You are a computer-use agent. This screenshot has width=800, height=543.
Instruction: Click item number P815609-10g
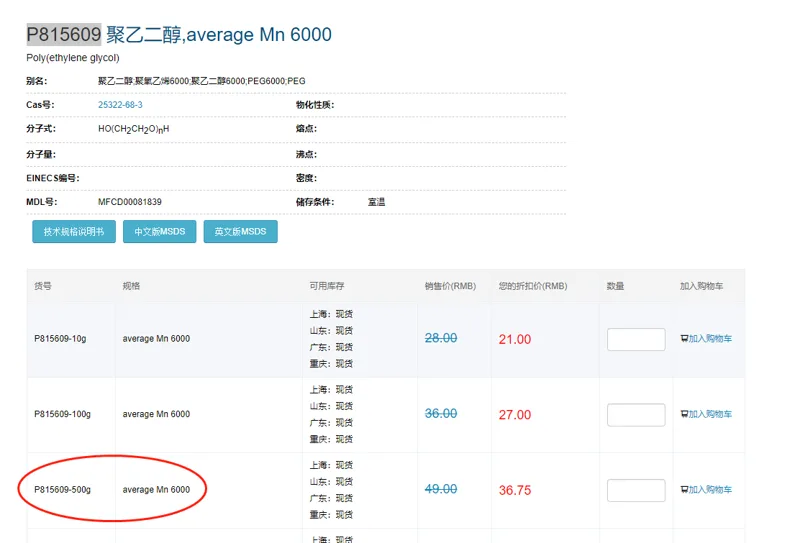(x=60, y=338)
